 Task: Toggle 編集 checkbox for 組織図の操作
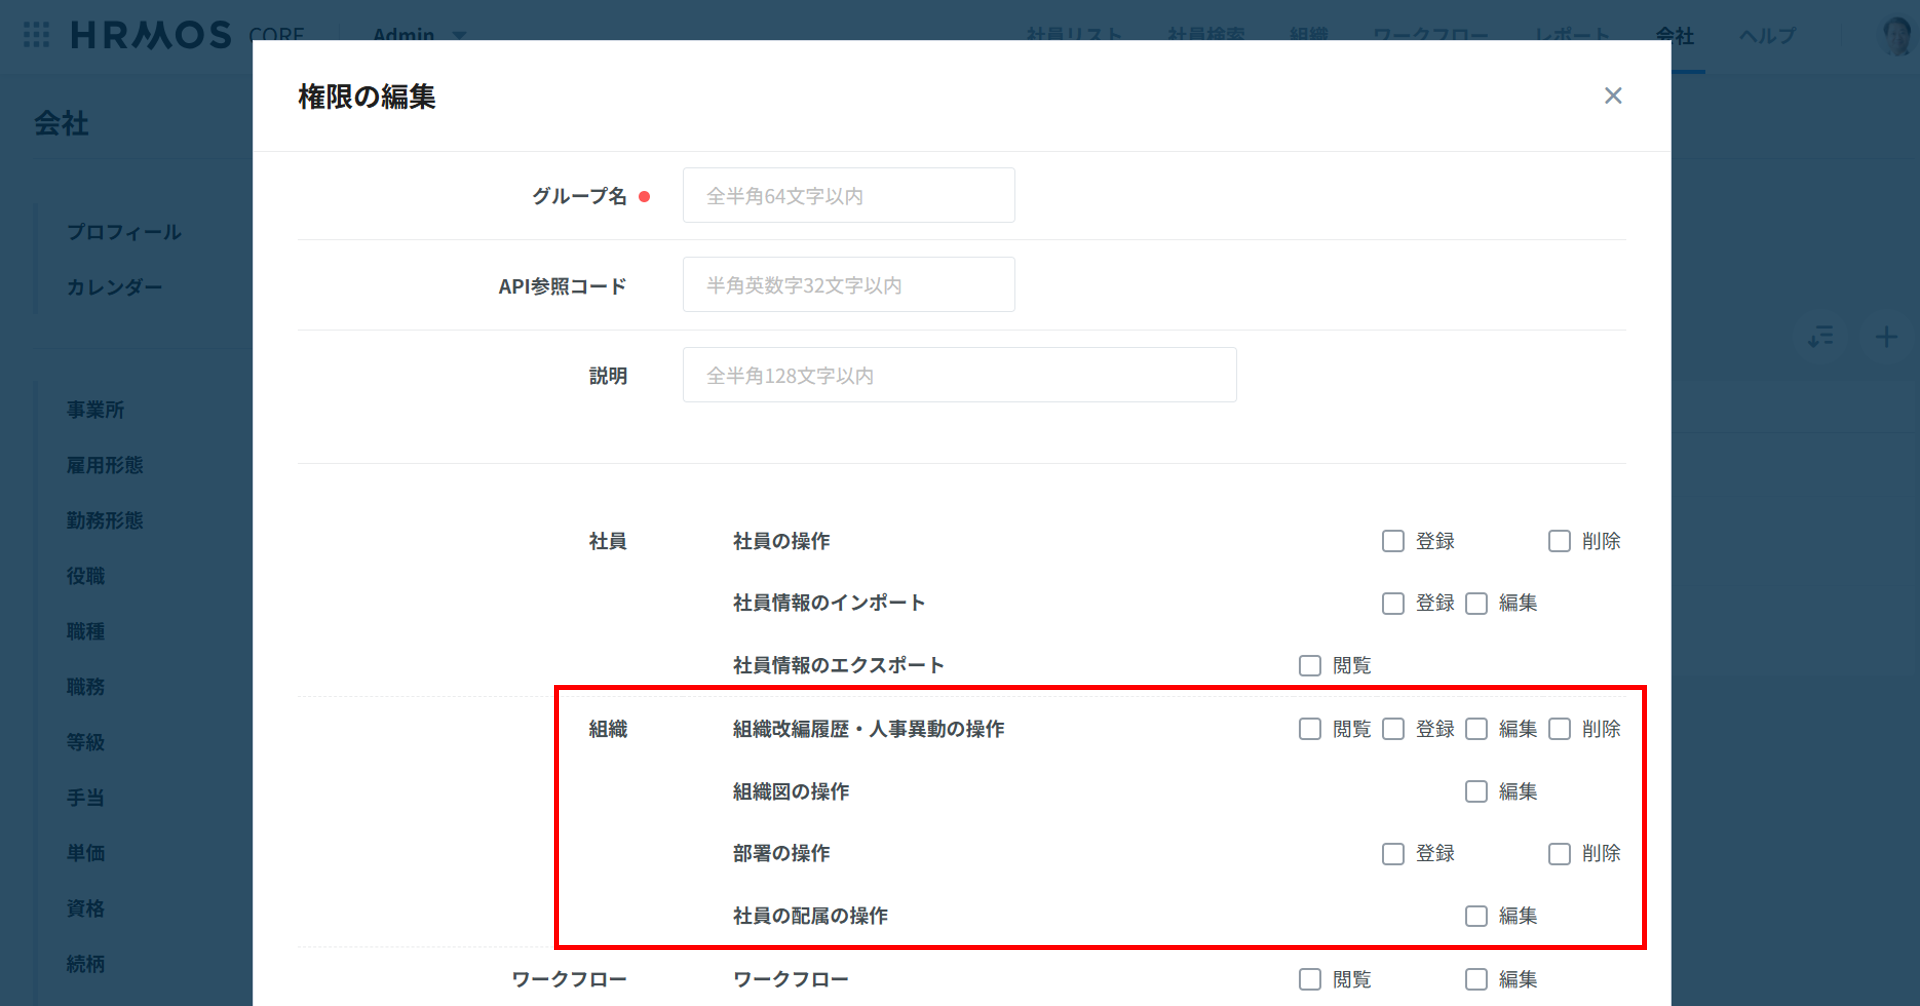pos(1476,792)
